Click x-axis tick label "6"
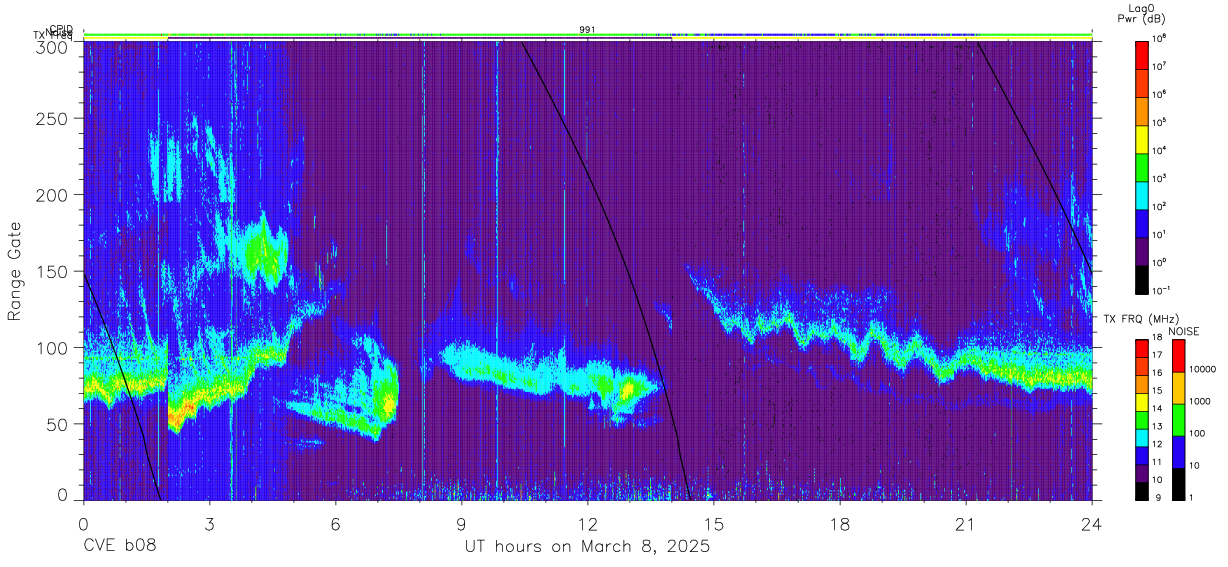This screenshot has width=1228, height=567. coord(335,524)
